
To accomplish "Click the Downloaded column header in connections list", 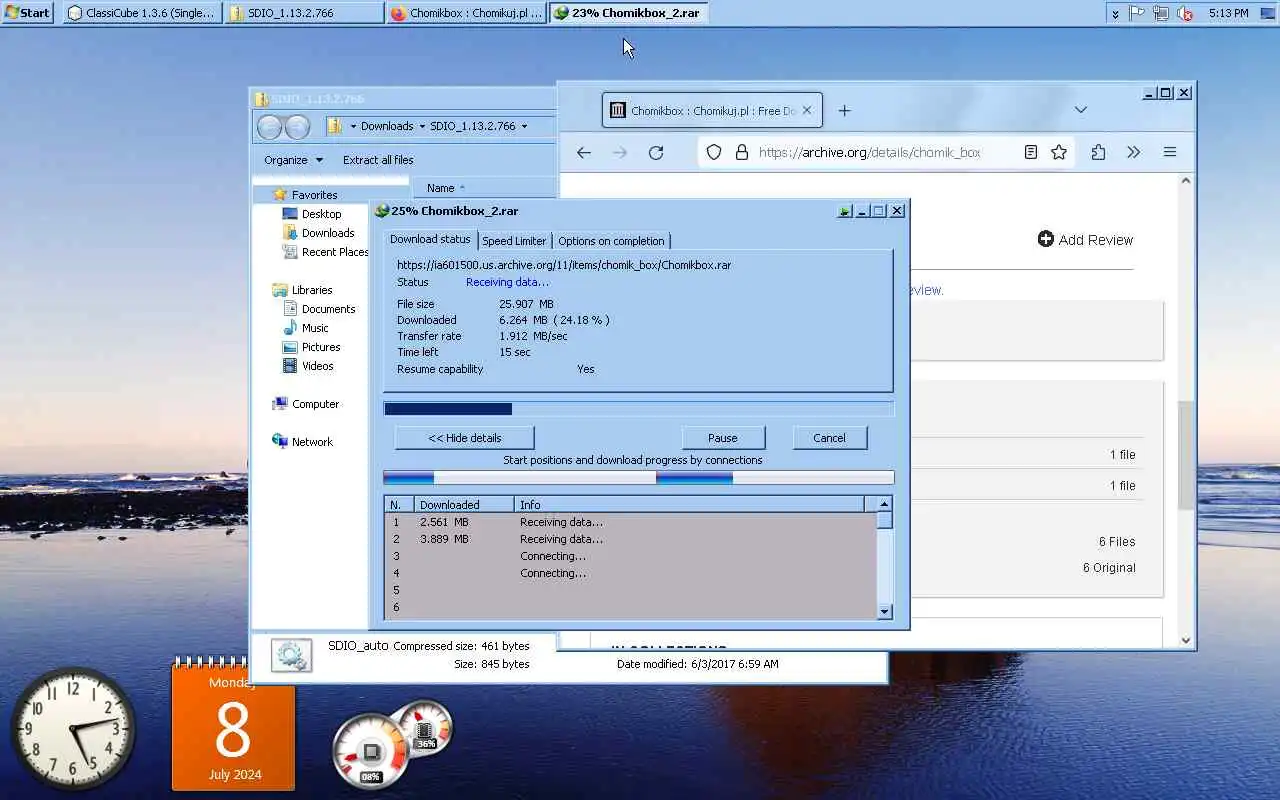I will (464, 505).
